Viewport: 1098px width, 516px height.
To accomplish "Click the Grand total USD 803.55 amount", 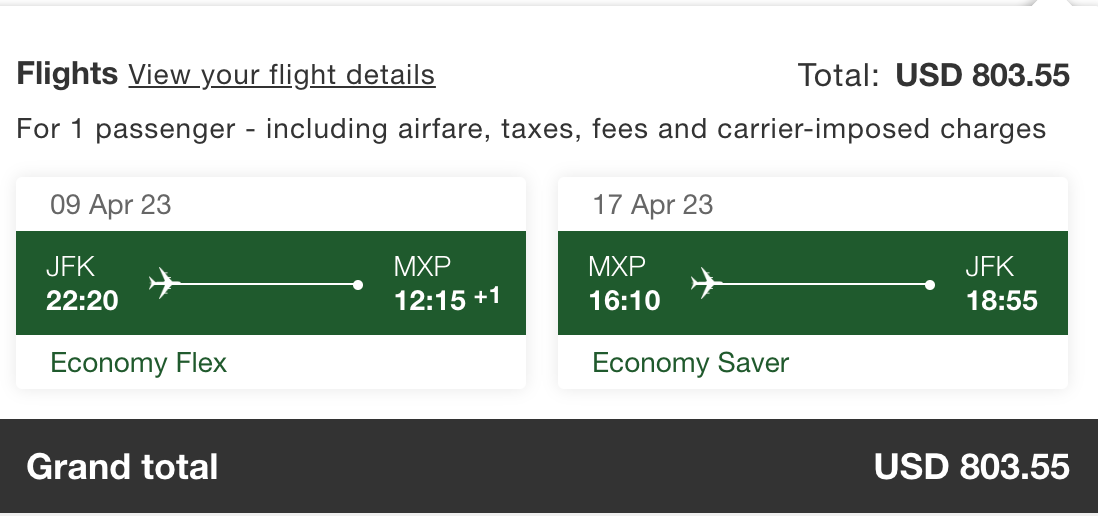I will point(971,467).
